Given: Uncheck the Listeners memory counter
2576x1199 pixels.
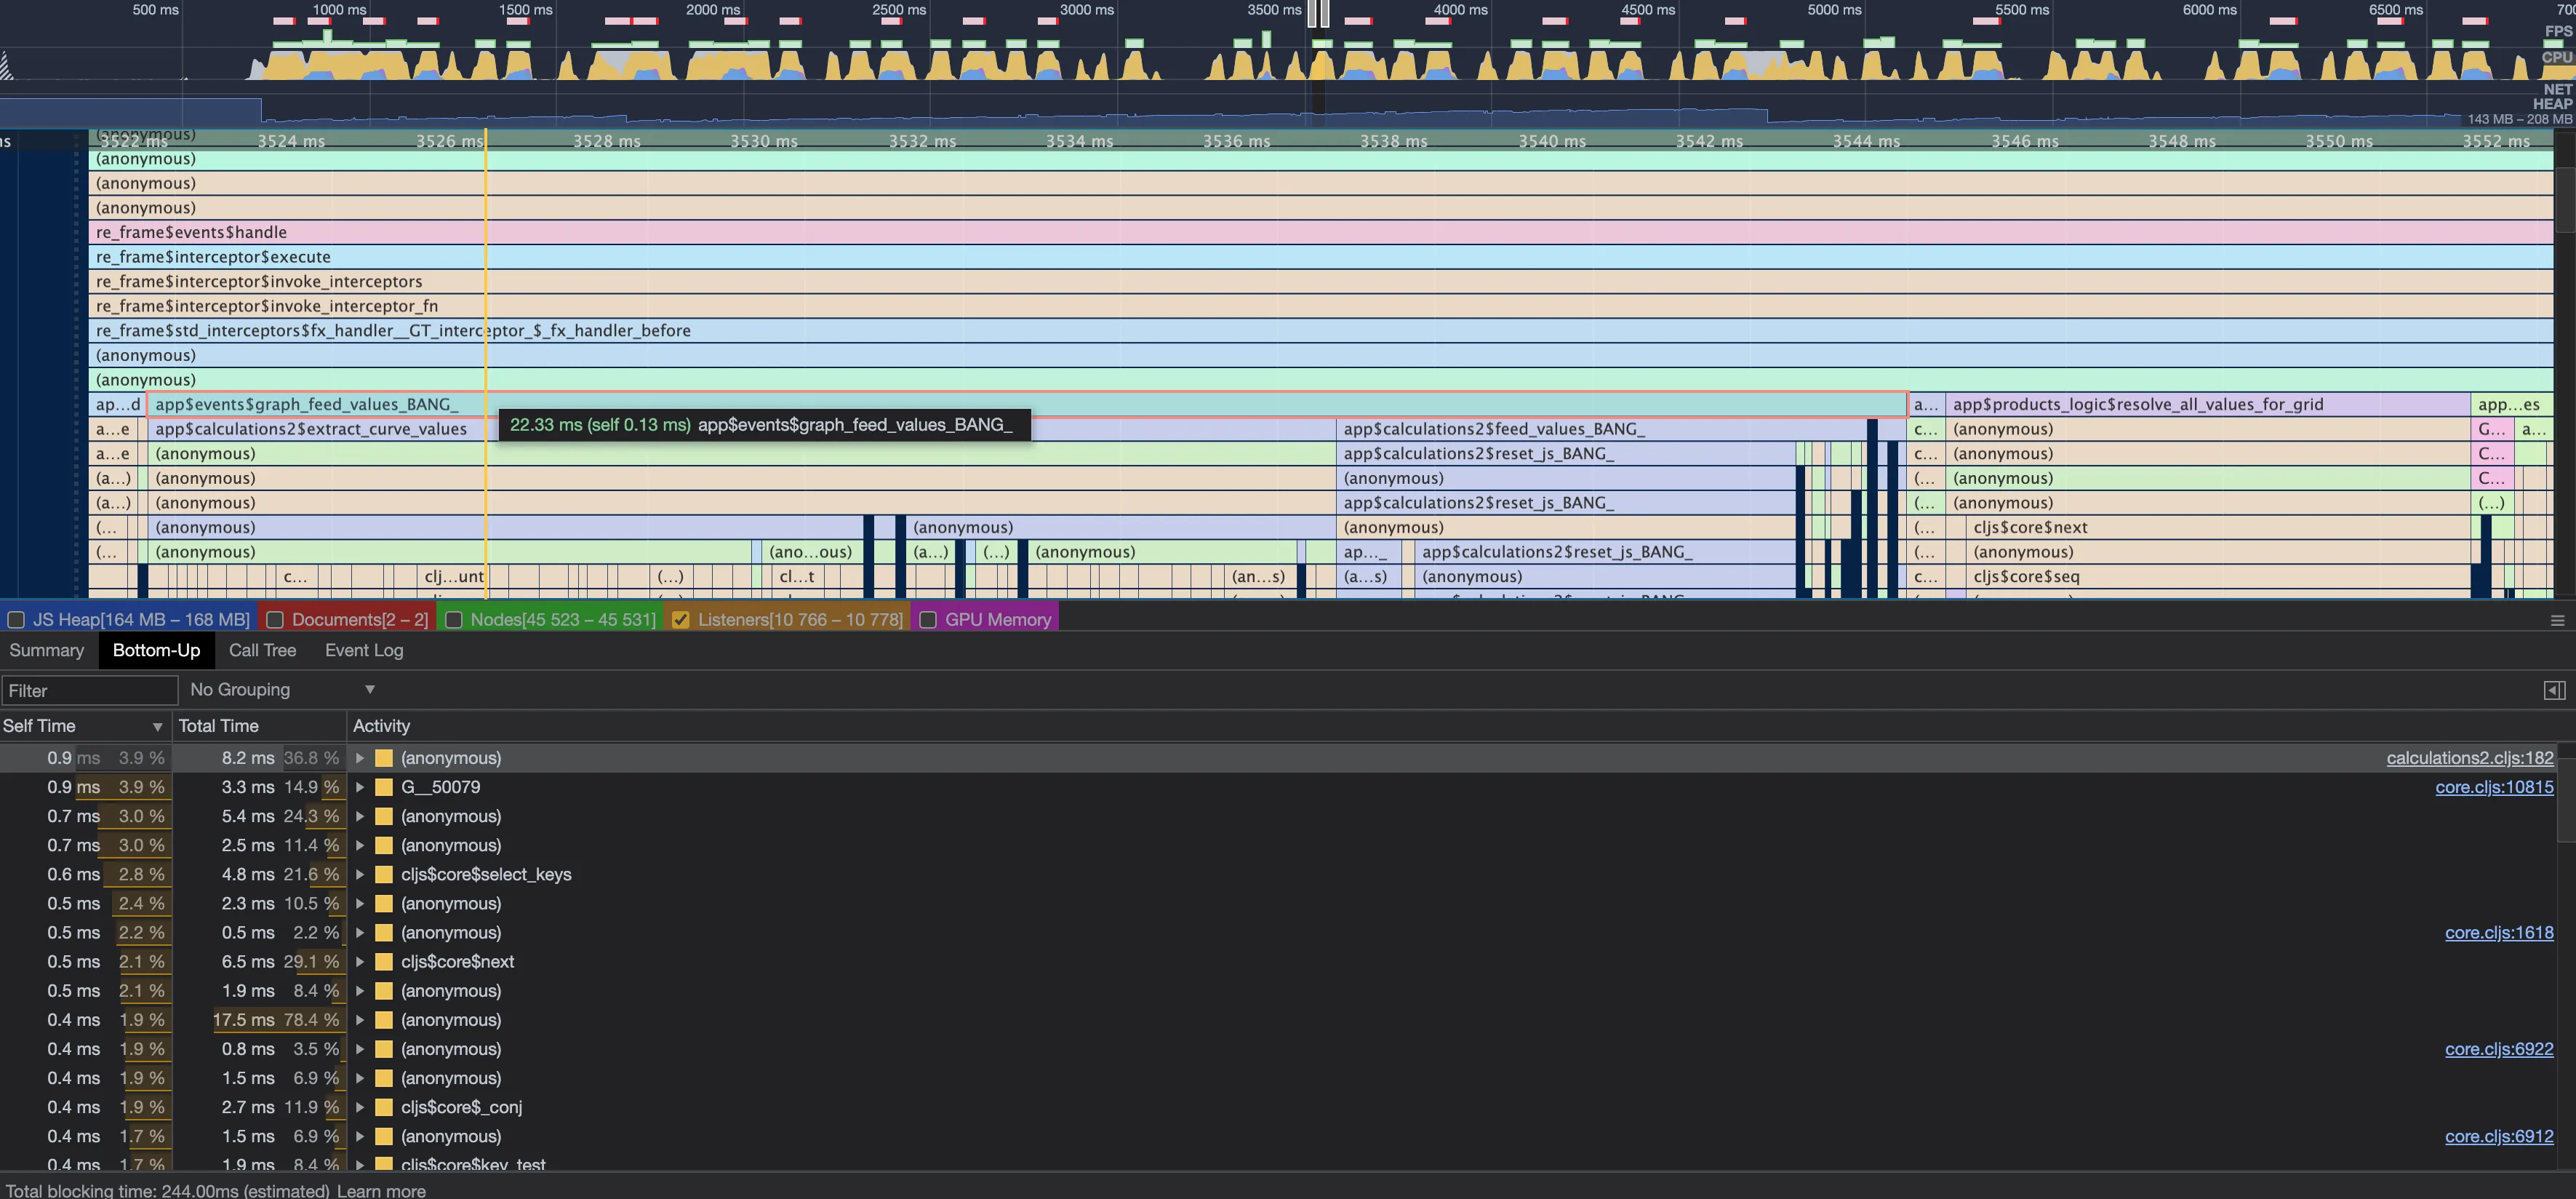Looking at the screenshot, I should pyautogui.click(x=681, y=620).
